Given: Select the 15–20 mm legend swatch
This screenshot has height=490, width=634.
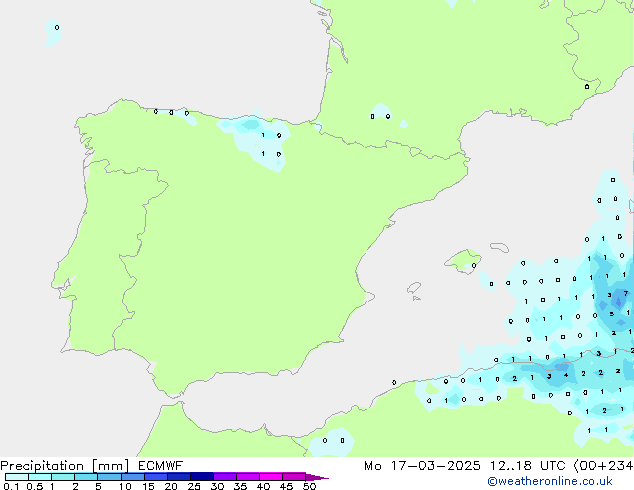Looking at the screenshot, I should (156, 477).
